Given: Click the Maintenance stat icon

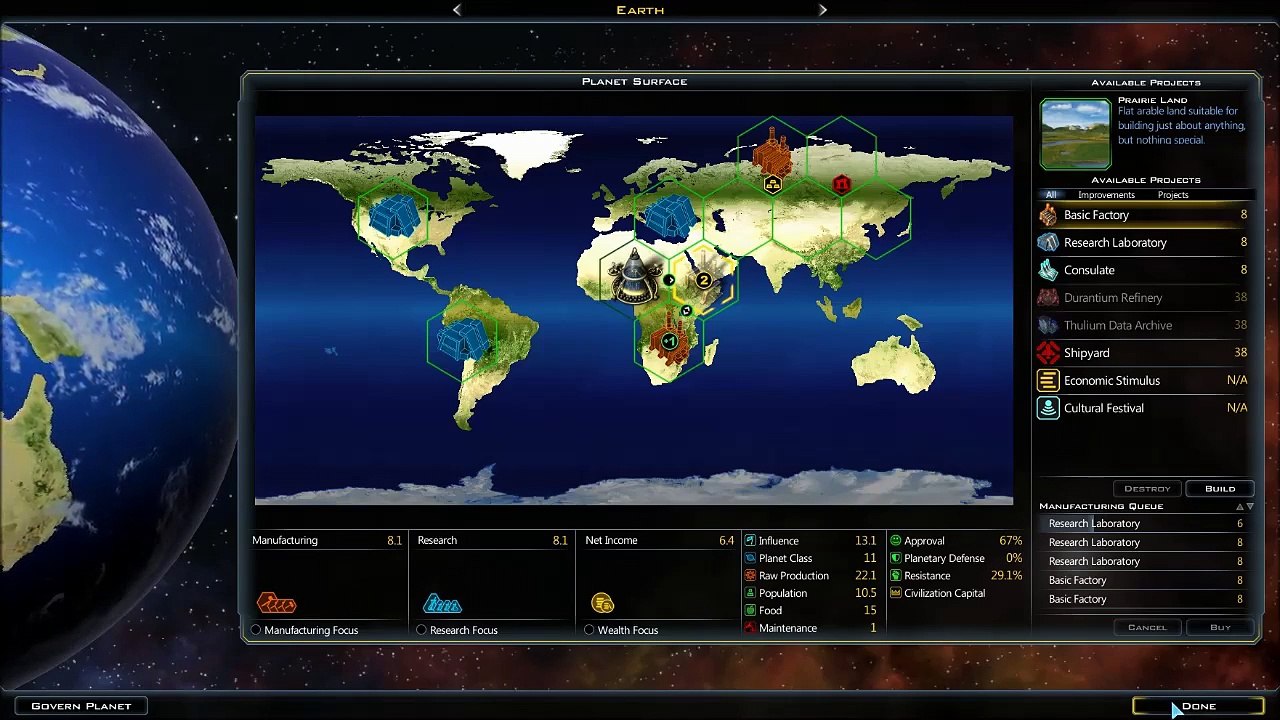Looking at the screenshot, I should pos(750,628).
